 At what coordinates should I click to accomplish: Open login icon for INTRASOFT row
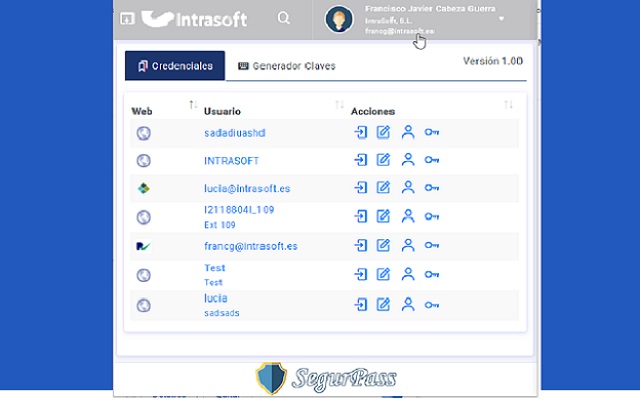coord(361,160)
